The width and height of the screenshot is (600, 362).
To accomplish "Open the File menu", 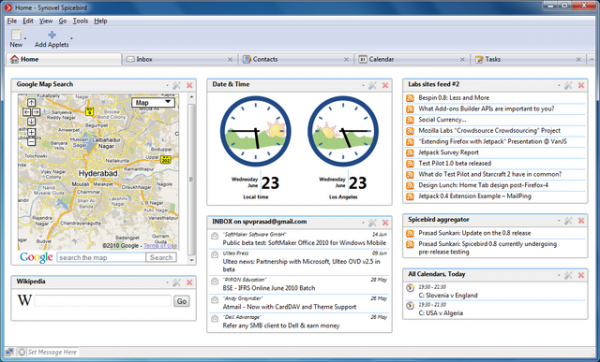I will [x=12, y=21].
